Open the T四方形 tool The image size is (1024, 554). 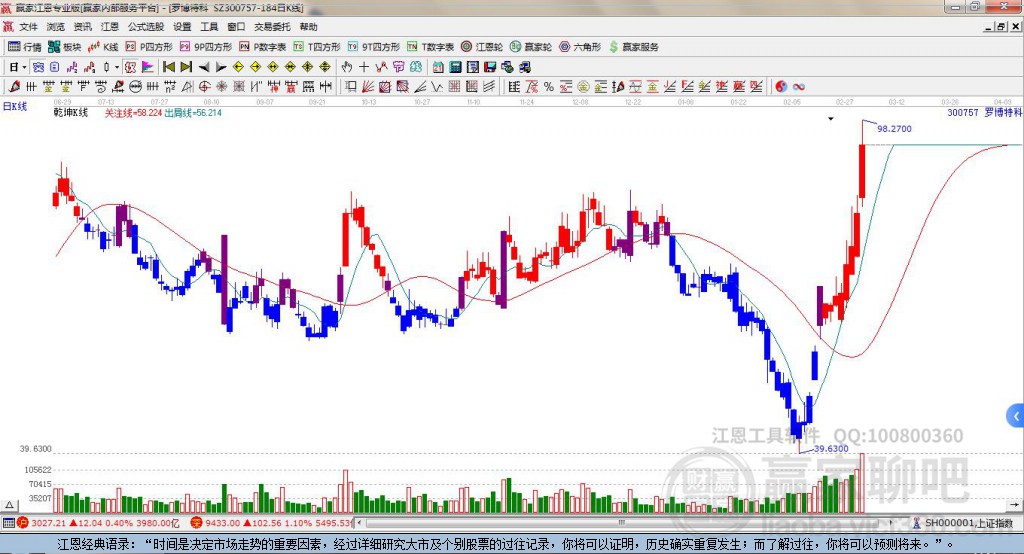[x=317, y=46]
